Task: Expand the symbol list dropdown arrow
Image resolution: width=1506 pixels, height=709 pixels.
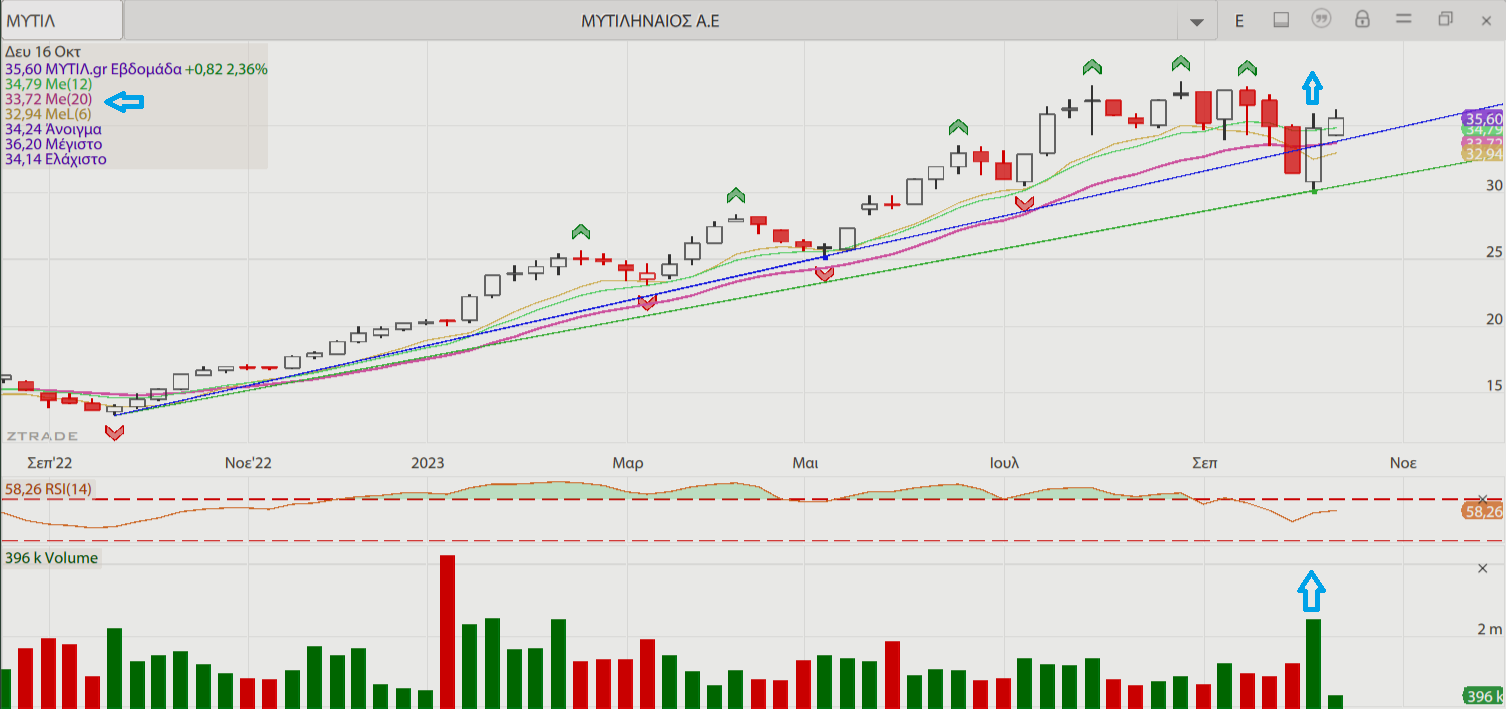Action: point(1196,21)
